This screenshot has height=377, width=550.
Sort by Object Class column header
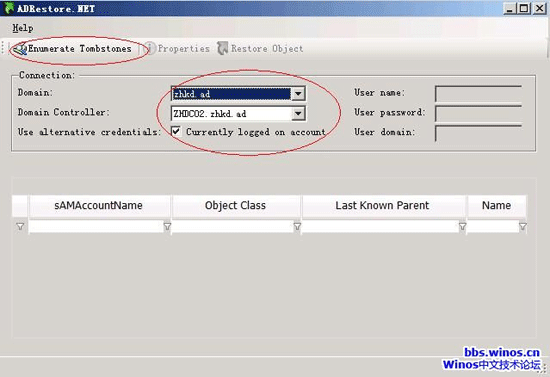(x=236, y=206)
